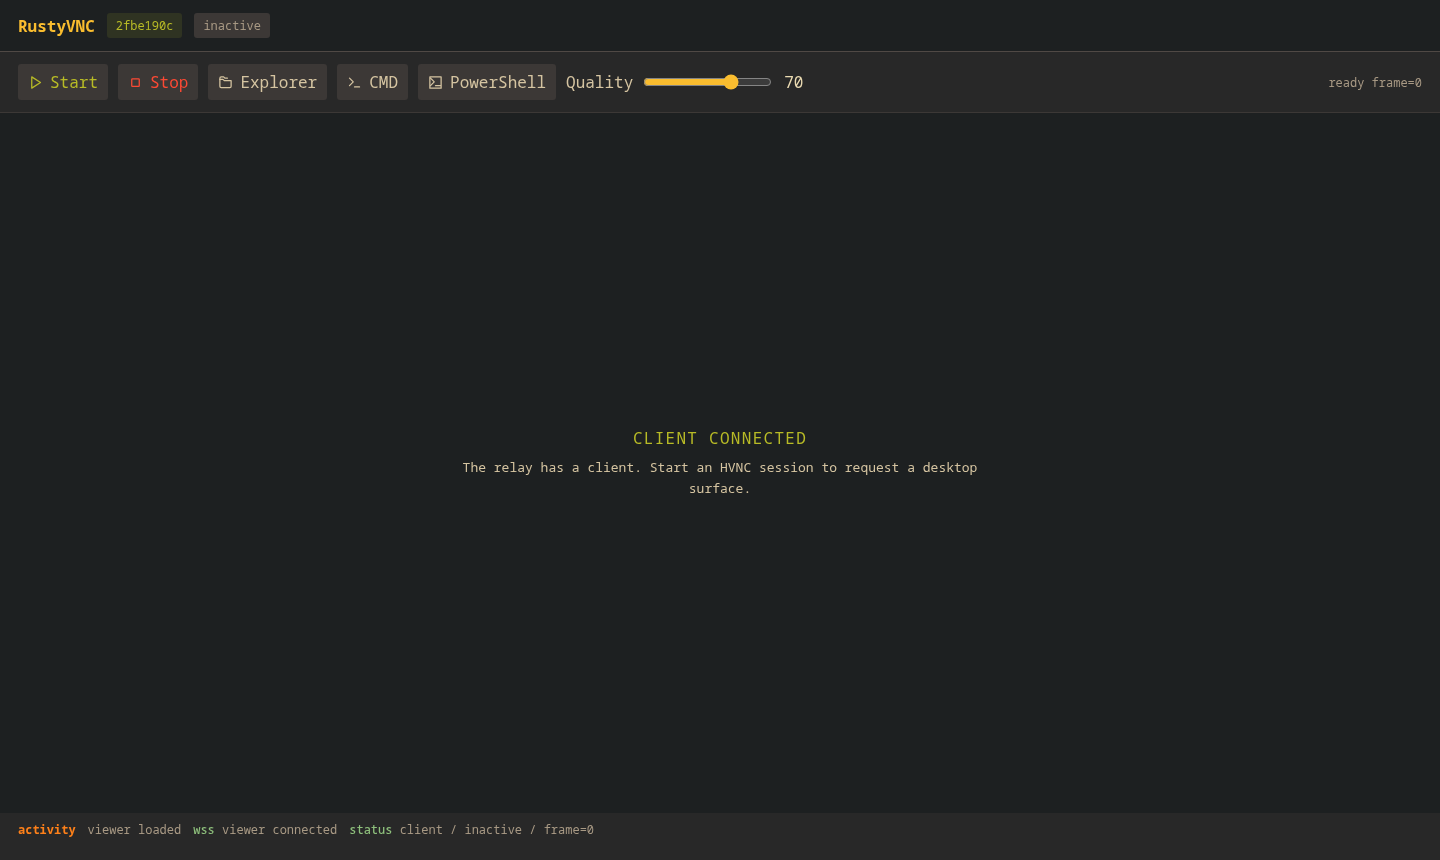Screen dimensions: 1440x860
Task: Click the console icon beside PowerShell
Action: click(435, 83)
